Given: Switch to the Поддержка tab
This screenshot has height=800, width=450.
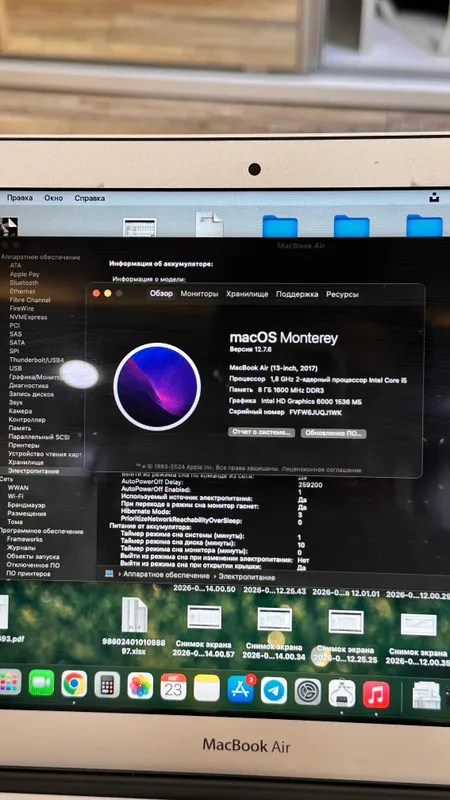Looking at the screenshot, I should 297,294.
